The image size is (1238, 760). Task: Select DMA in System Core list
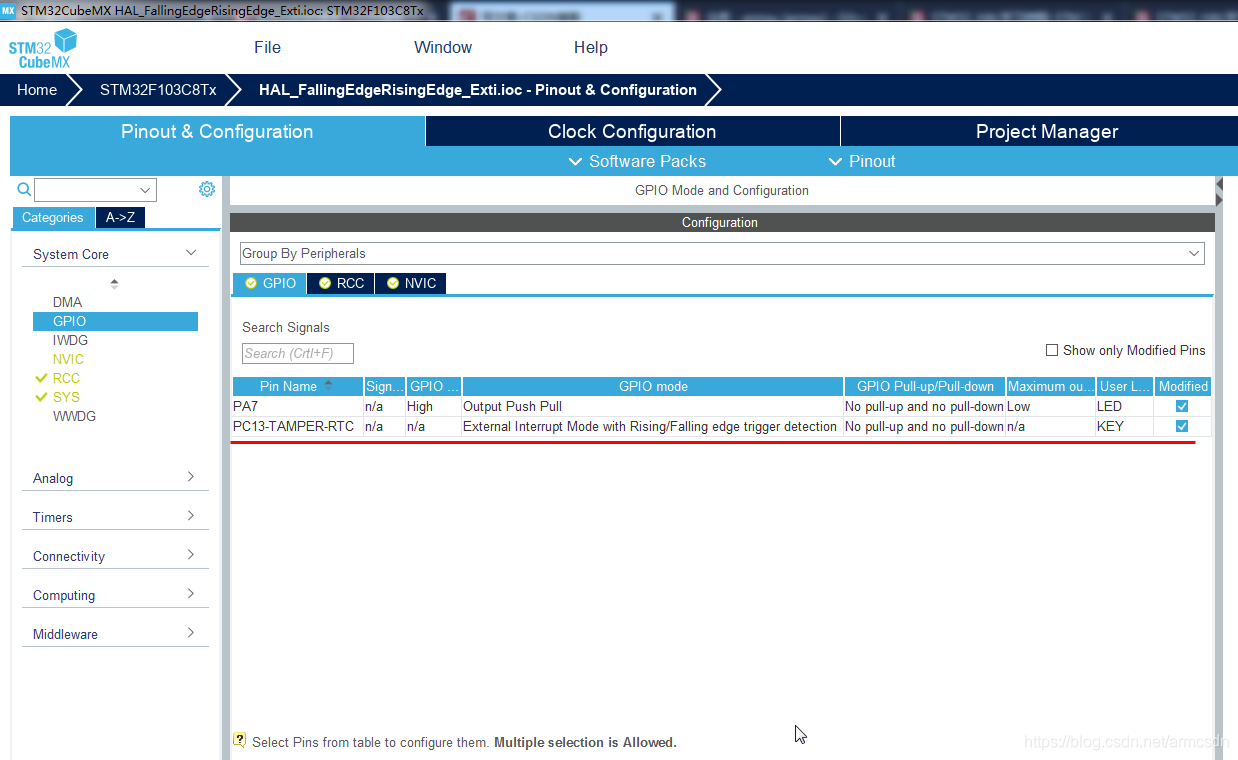point(68,302)
